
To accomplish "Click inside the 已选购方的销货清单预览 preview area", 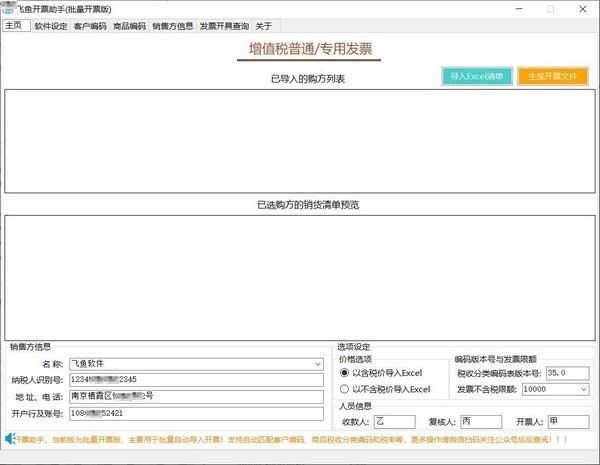I will point(300,278).
